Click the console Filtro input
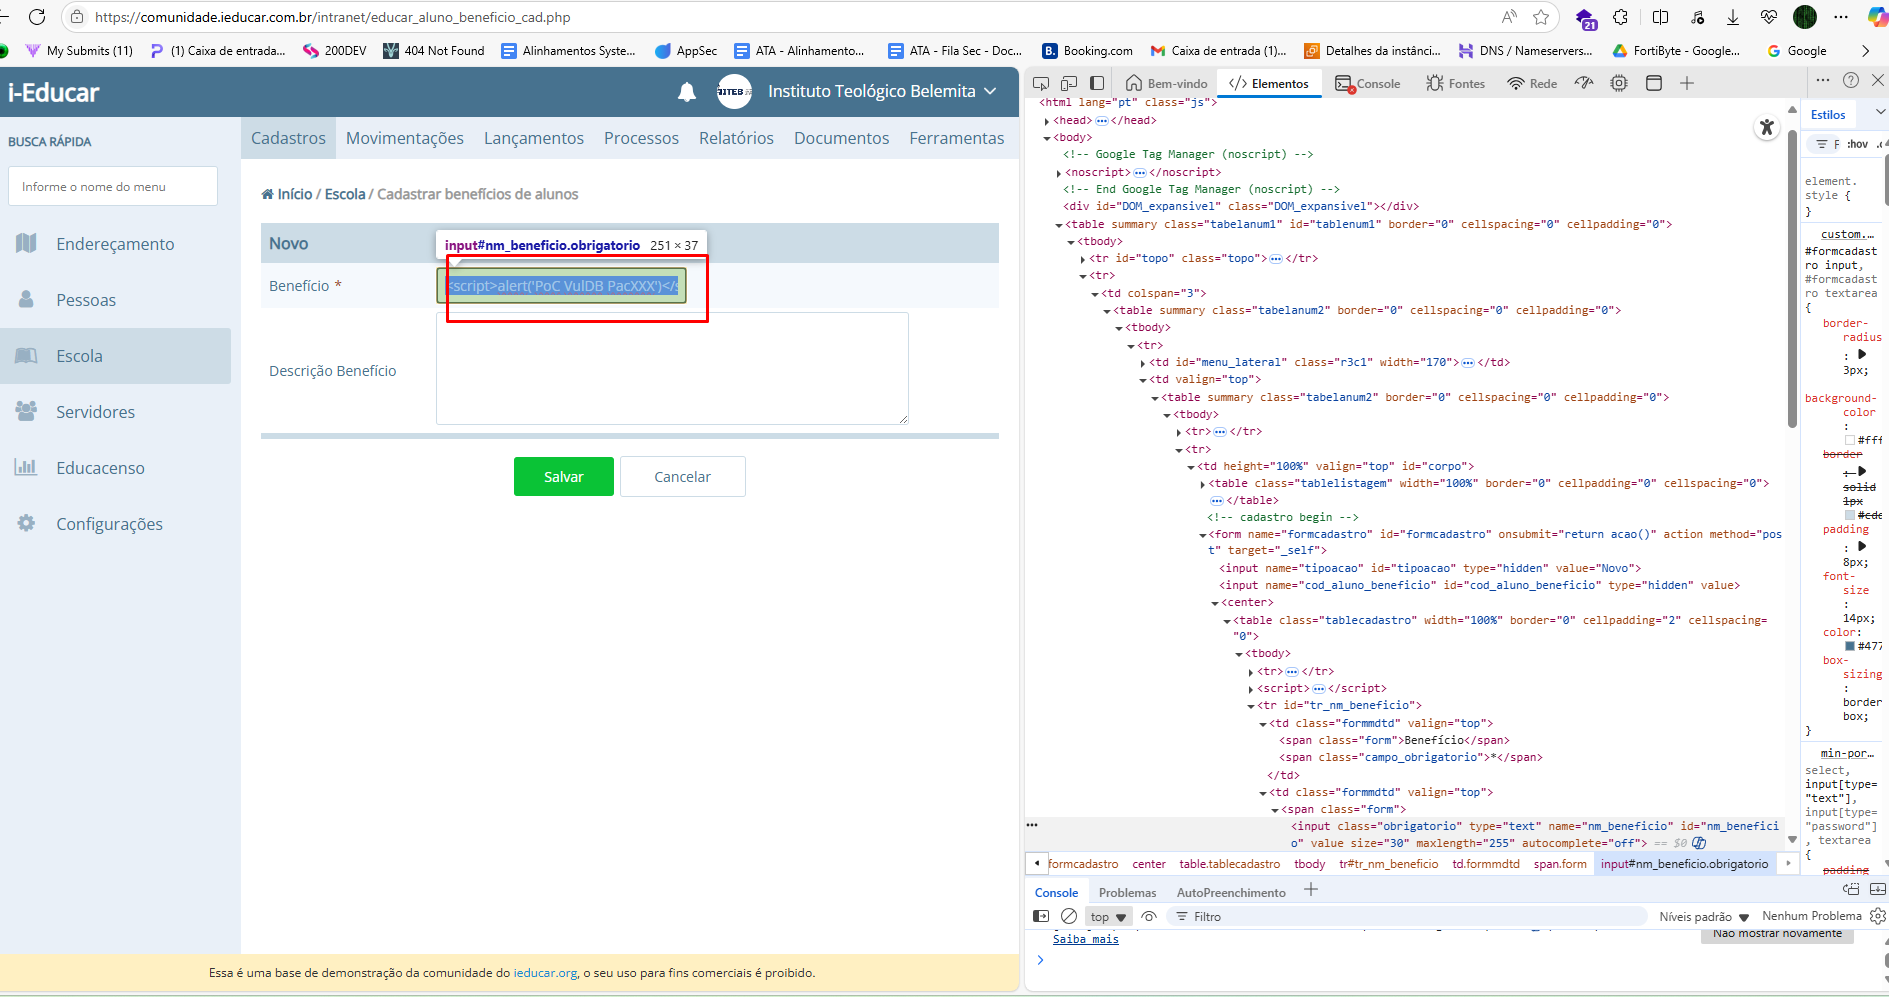 [1405, 916]
